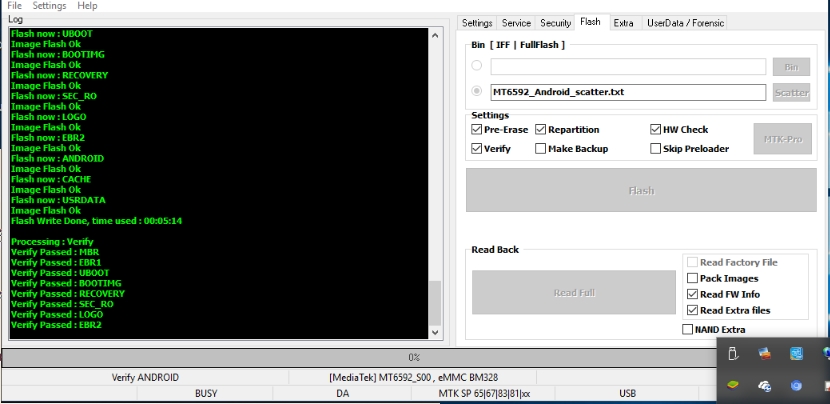The image size is (830, 404).
Task: Click 'Verify Passed : MBR' log line
Action: point(55,252)
